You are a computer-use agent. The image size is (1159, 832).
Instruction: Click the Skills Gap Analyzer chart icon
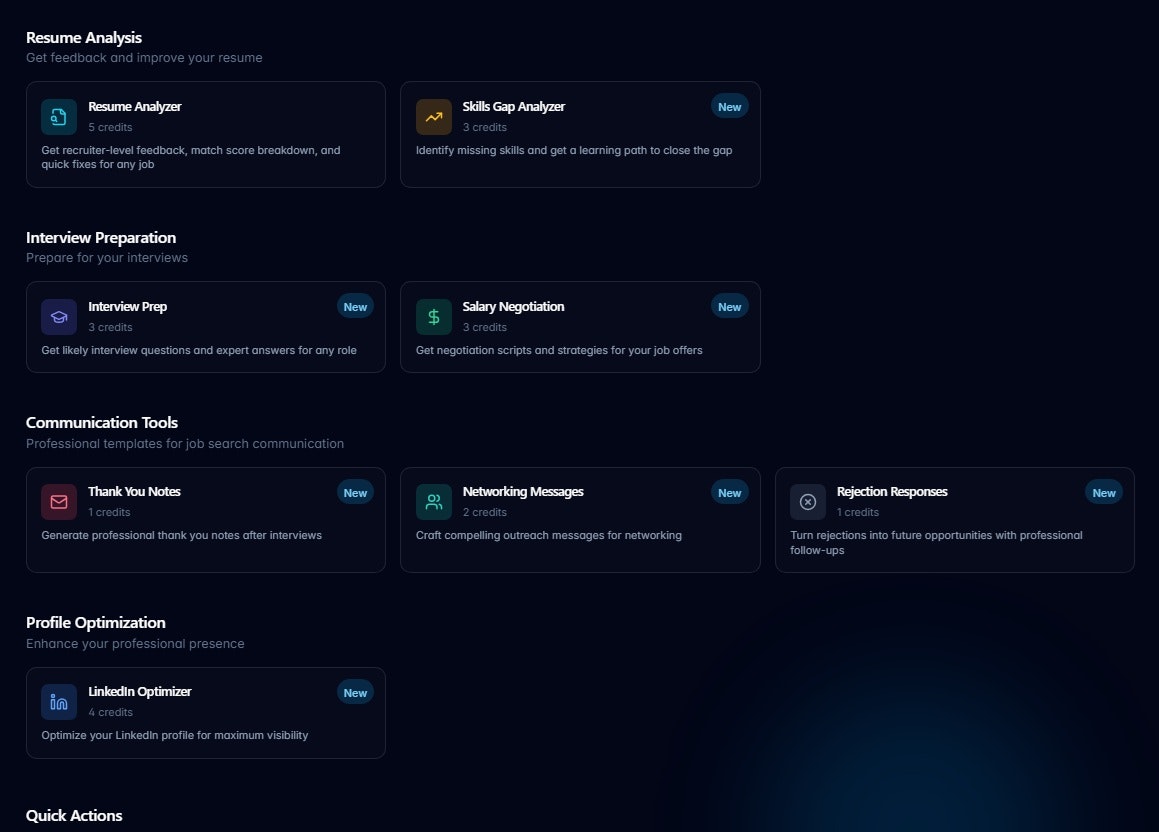pos(433,116)
